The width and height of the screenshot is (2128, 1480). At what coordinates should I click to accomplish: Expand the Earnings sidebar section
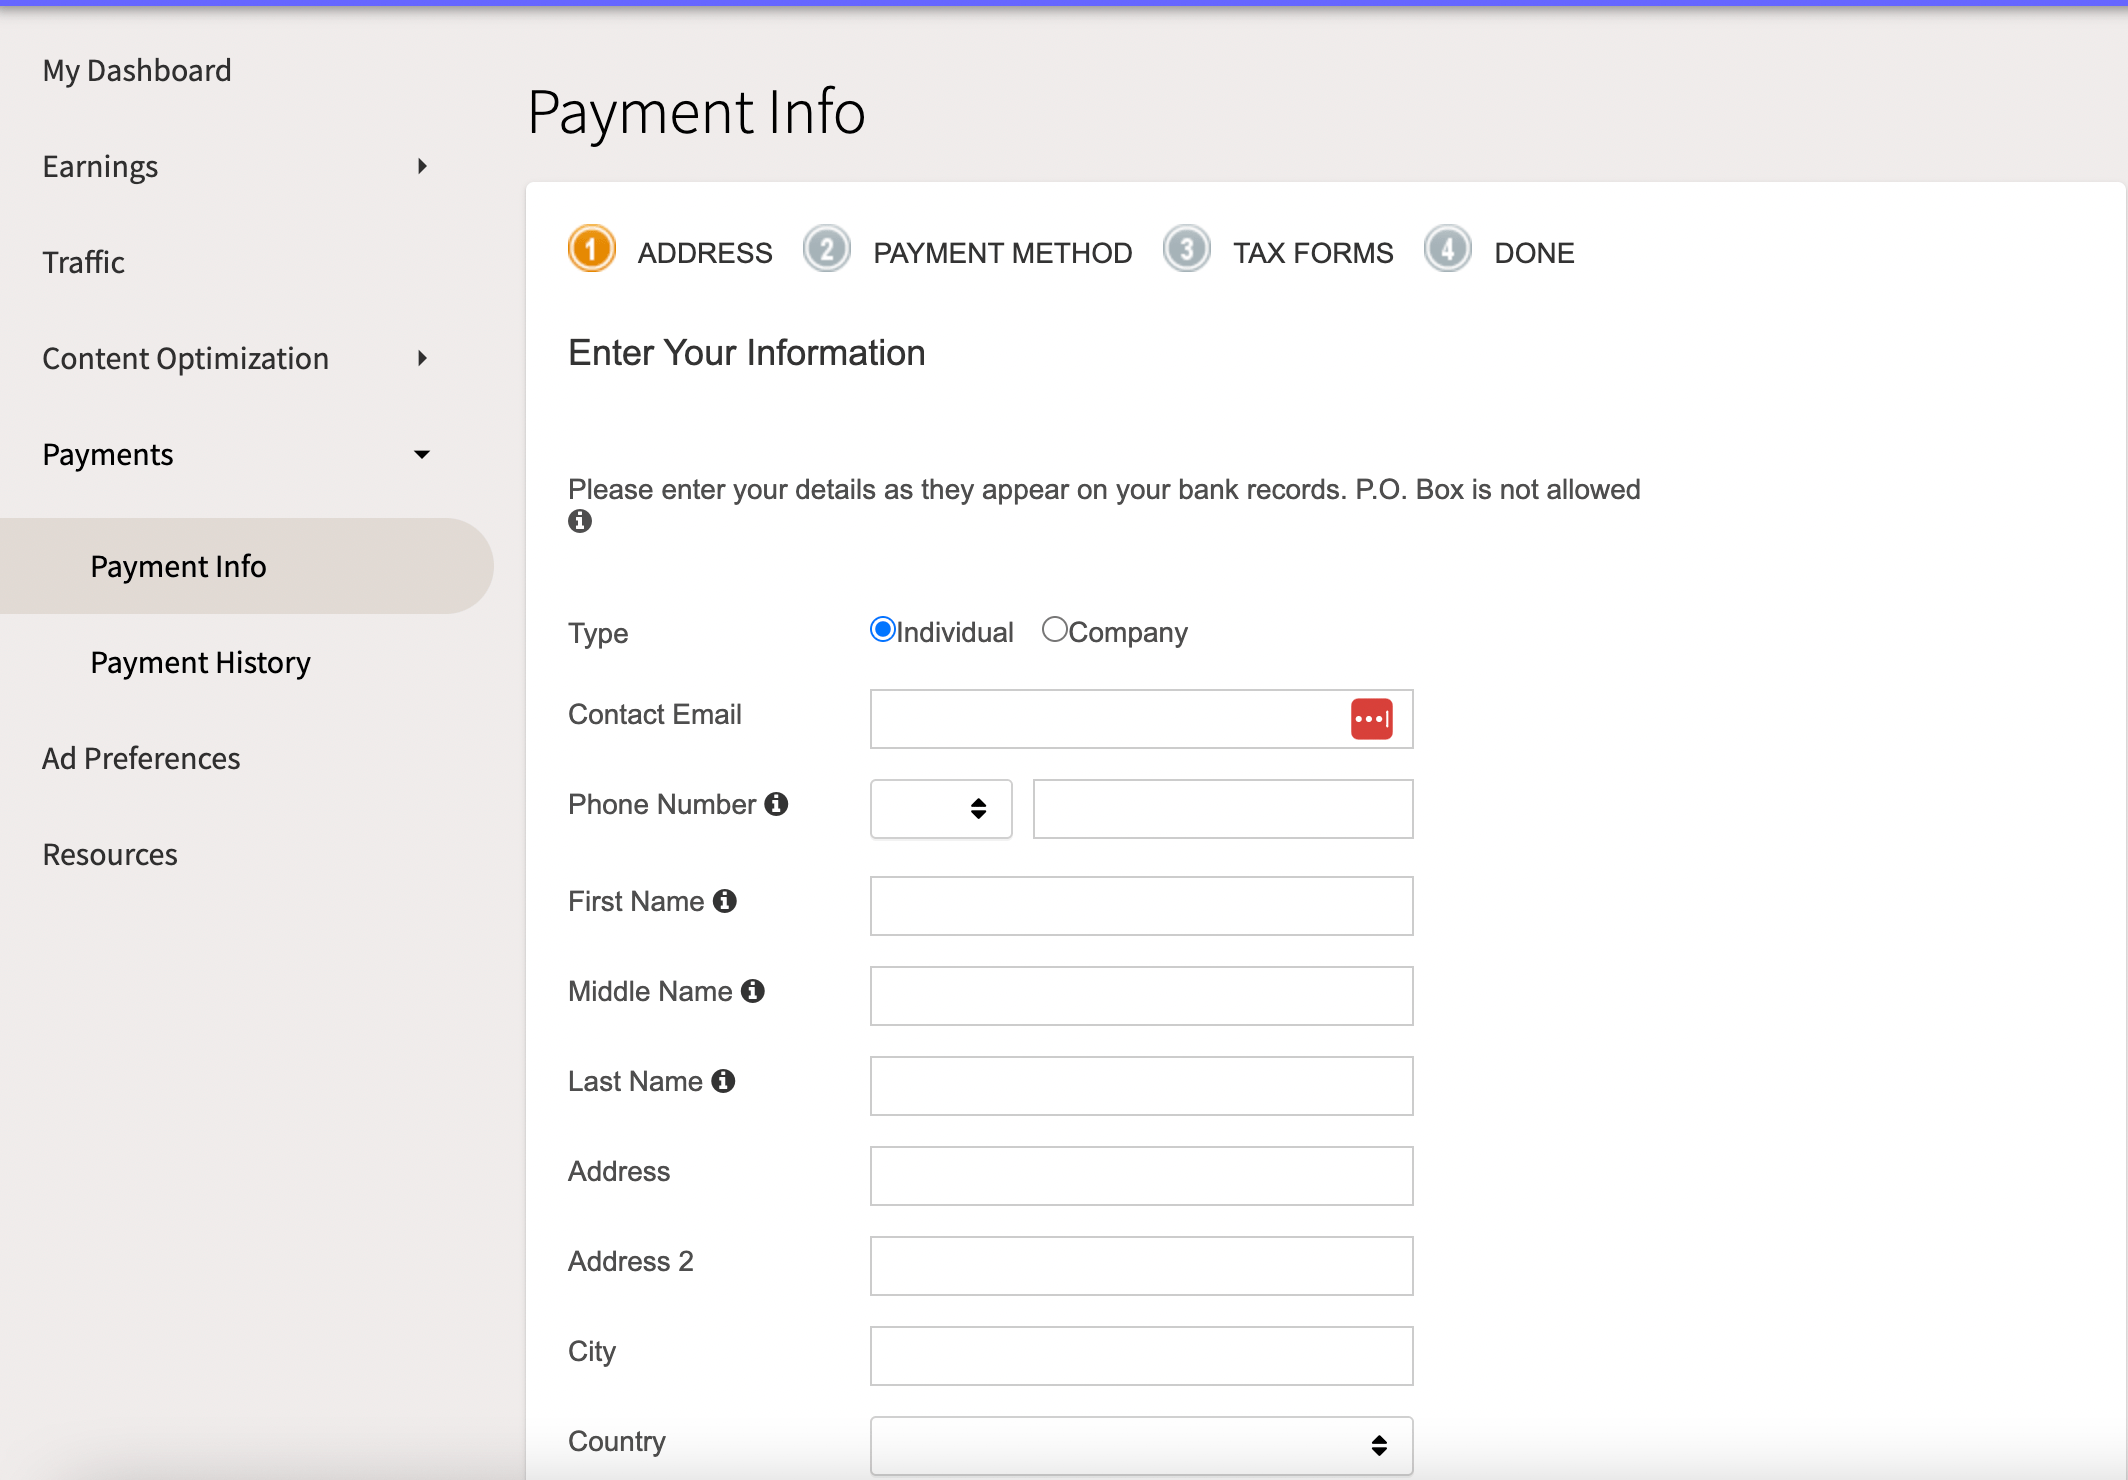421,166
